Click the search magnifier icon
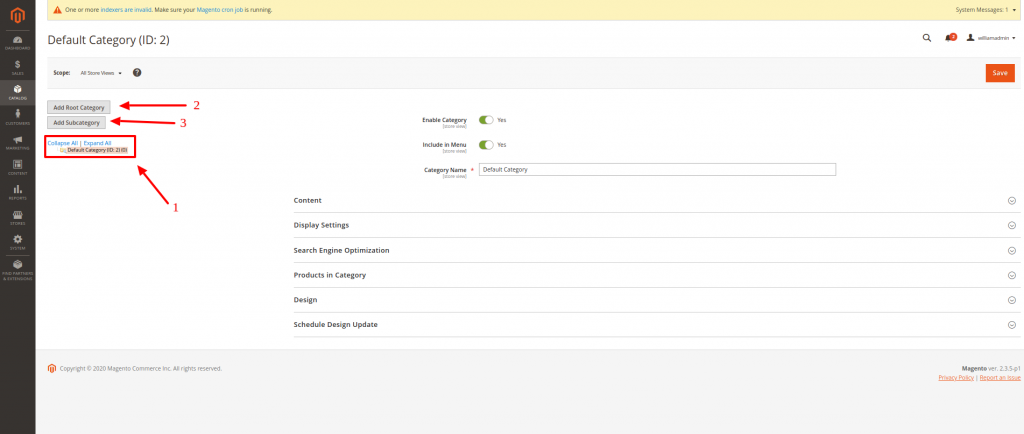Viewport: 1024px width, 434px height. click(x=926, y=38)
